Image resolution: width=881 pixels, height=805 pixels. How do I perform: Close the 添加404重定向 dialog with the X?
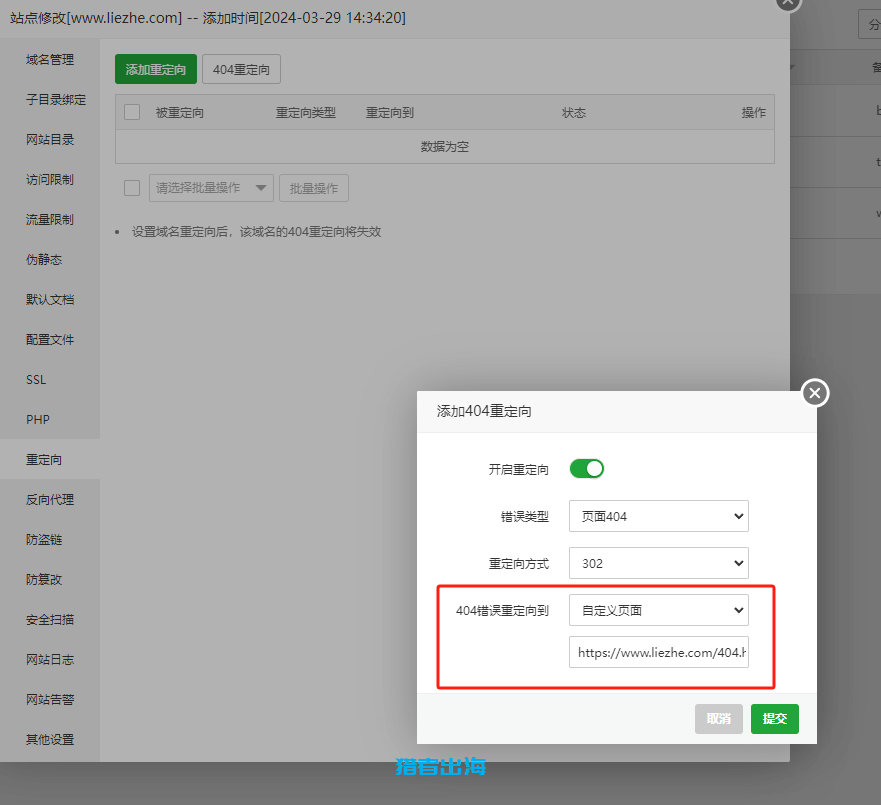pos(814,392)
